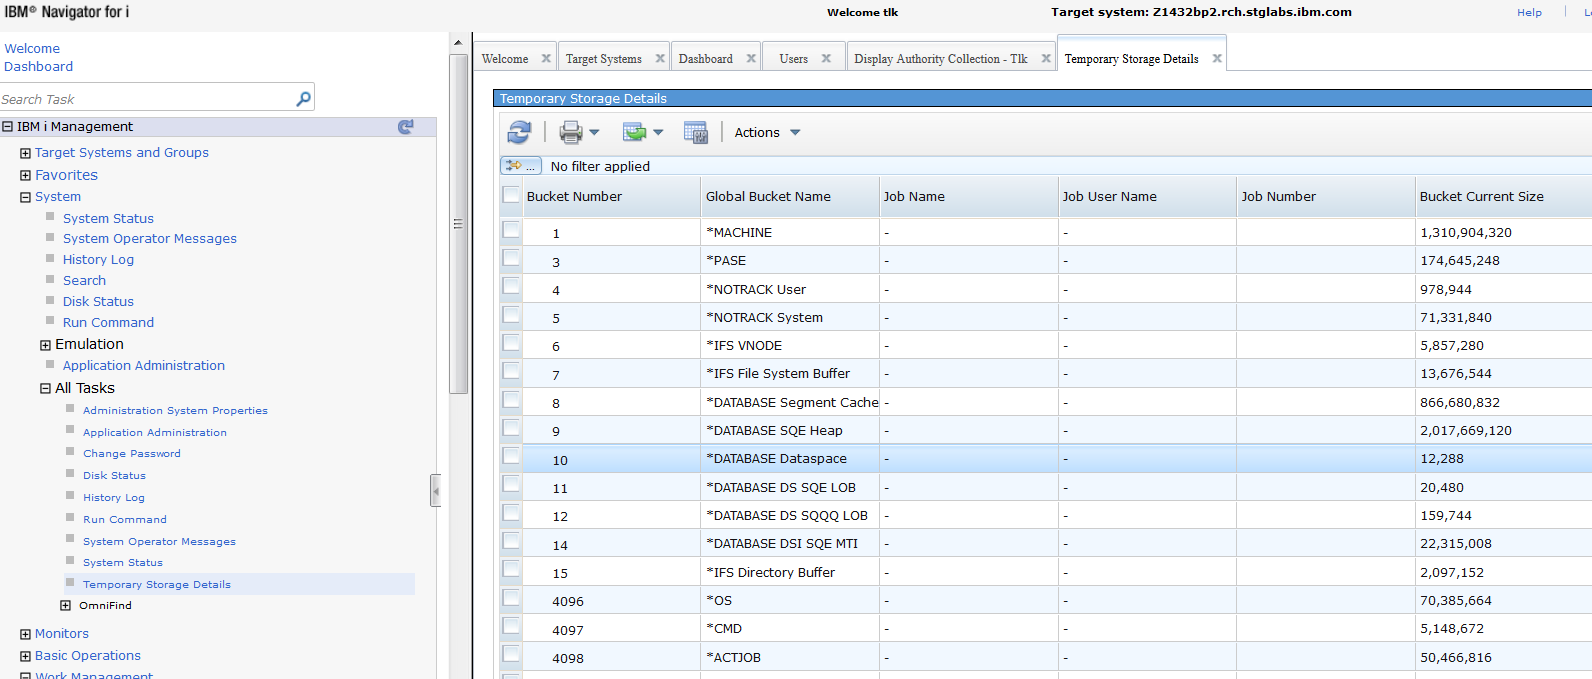1592x679 pixels.
Task: Select the *IFS Directory Buffer cell
Action: [x=790, y=572]
